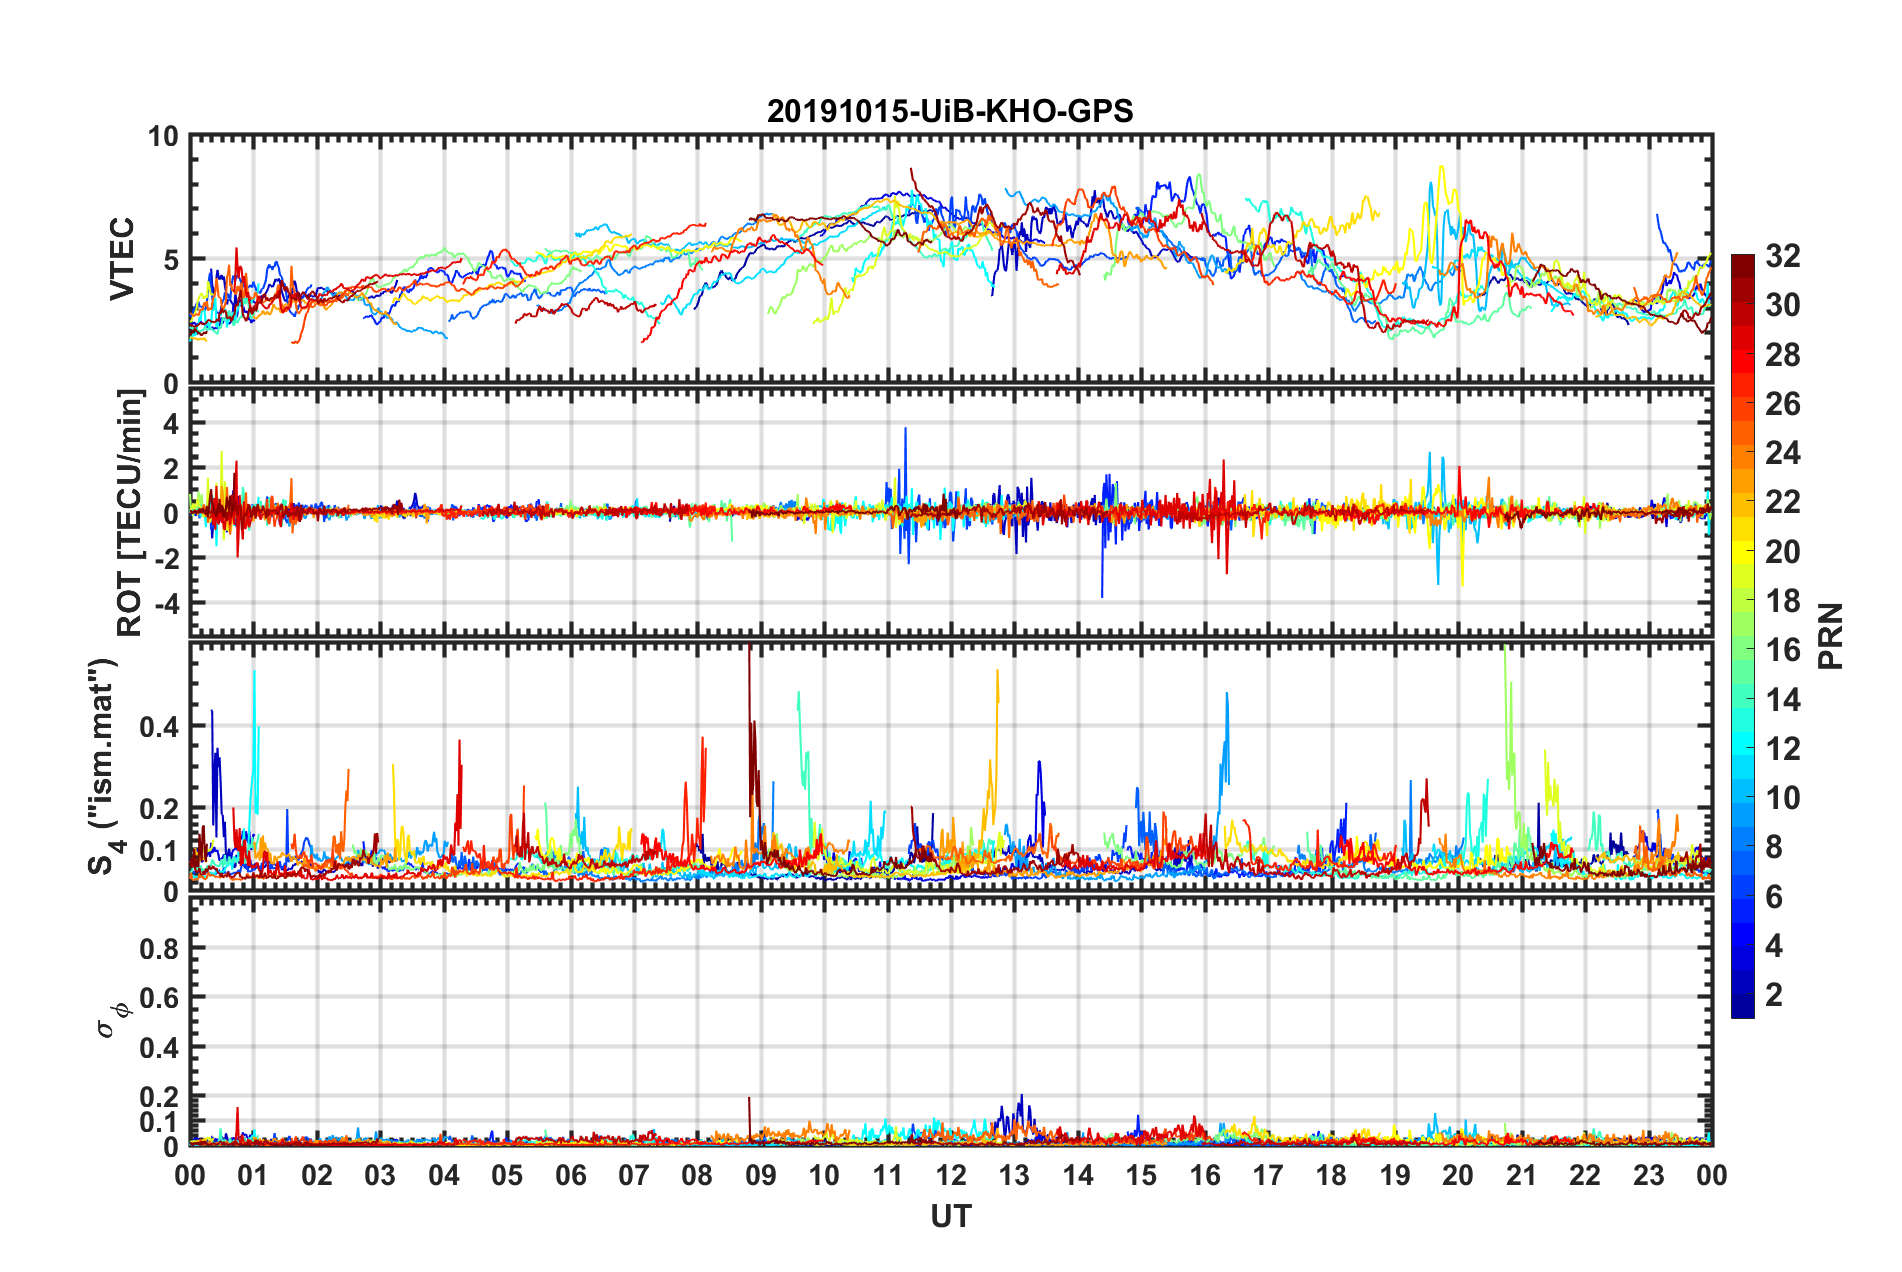This screenshot has width=1902, height=1272.
Task: Click colorbar tick label 8
Action: coord(1774,847)
